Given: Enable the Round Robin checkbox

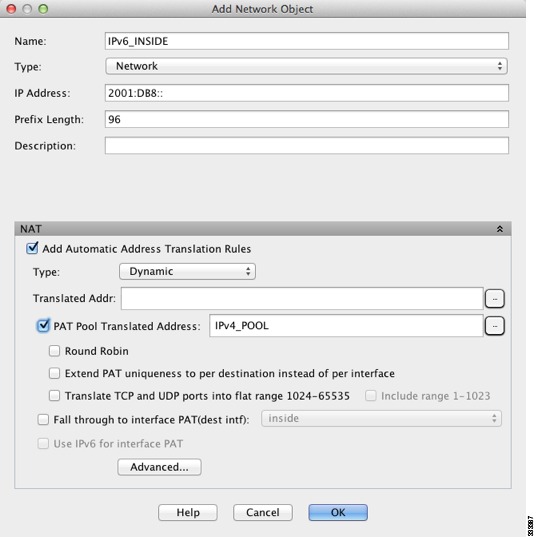Looking at the screenshot, I should [54, 351].
